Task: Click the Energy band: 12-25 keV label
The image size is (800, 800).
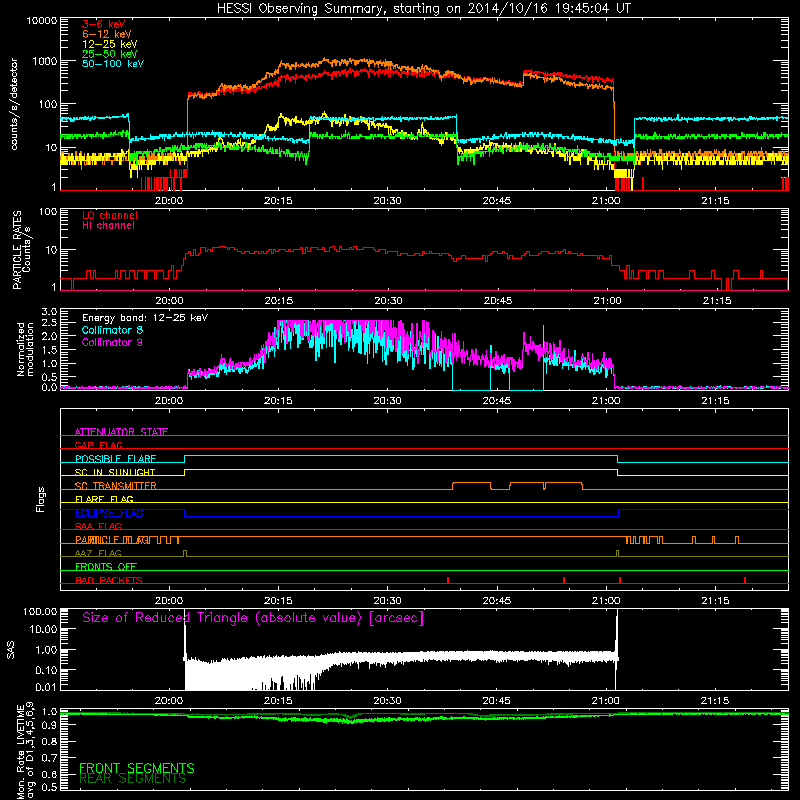Action: [x=145, y=318]
